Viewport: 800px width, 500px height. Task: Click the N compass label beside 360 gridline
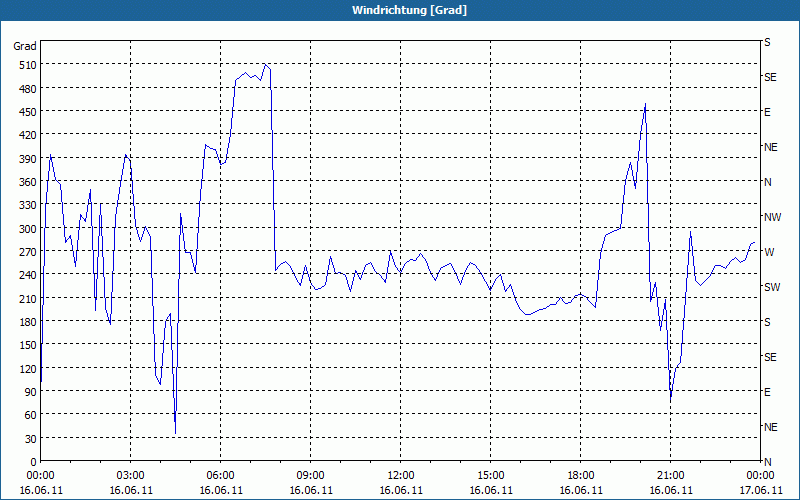pyautogui.click(x=767, y=182)
